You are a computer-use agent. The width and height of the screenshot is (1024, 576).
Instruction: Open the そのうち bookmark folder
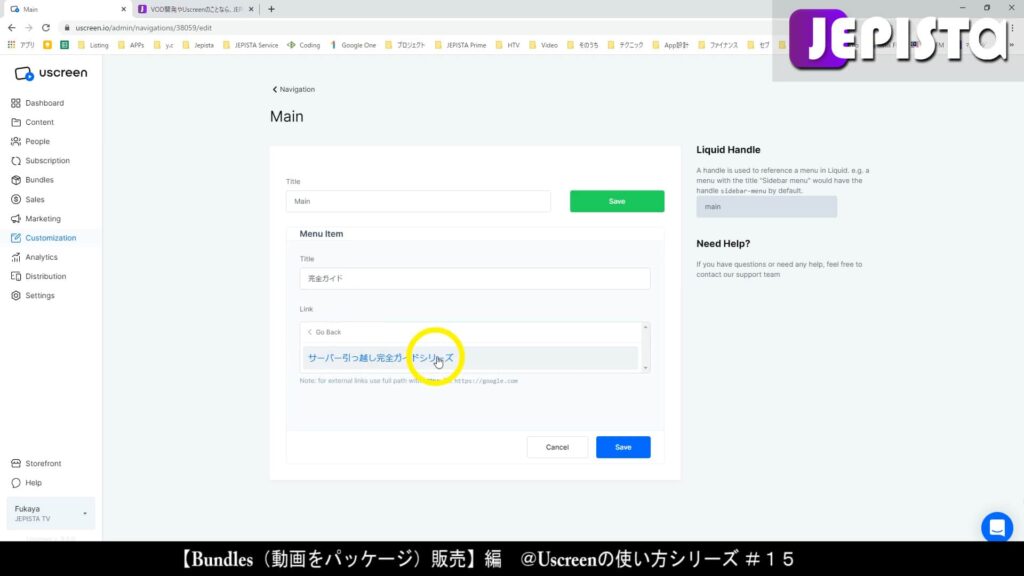[583, 45]
